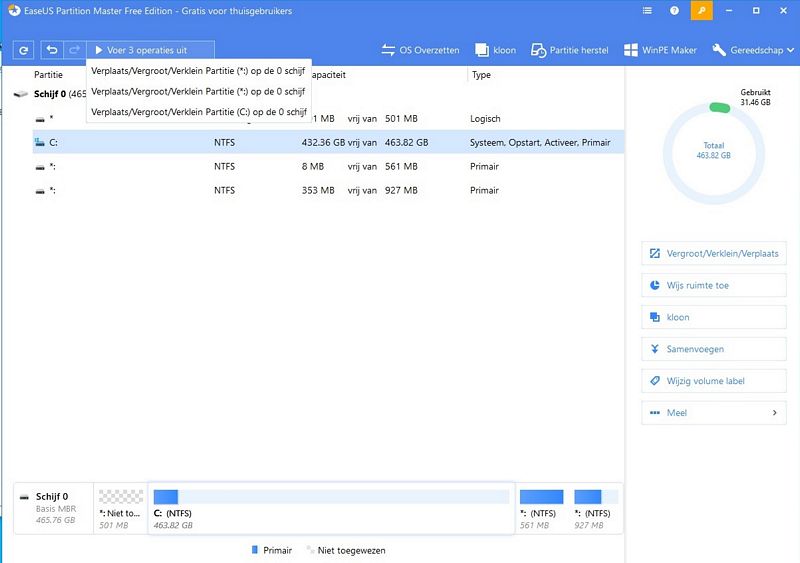Click the merge icon on Samenvoegen
This screenshot has height=563, width=800.
coord(655,349)
